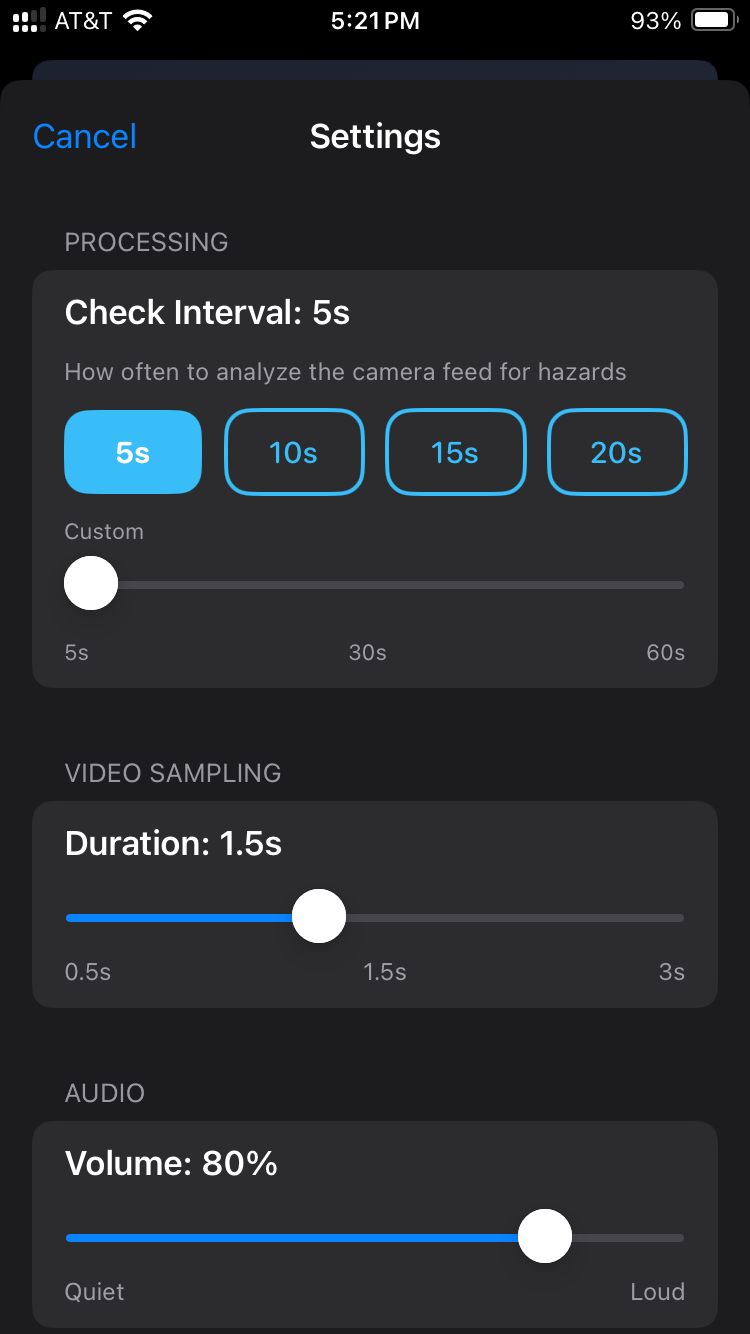Tap the Wi-Fi status bar icon

point(135,19)
